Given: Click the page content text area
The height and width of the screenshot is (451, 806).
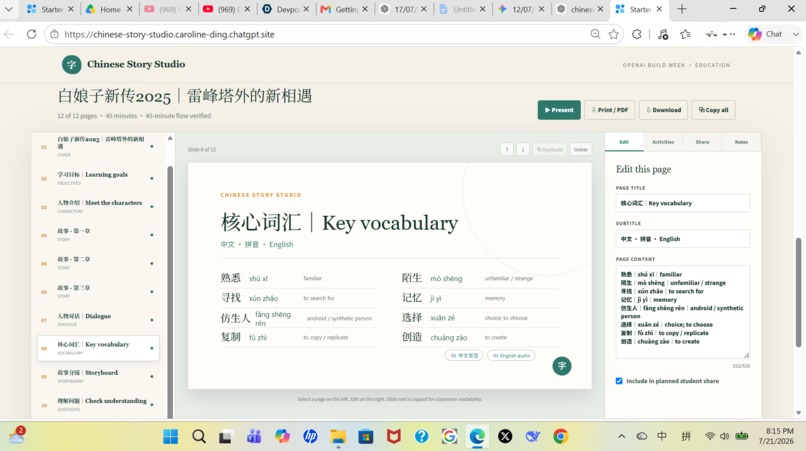Looking at the screenshot, I should (x=683, y=312).
